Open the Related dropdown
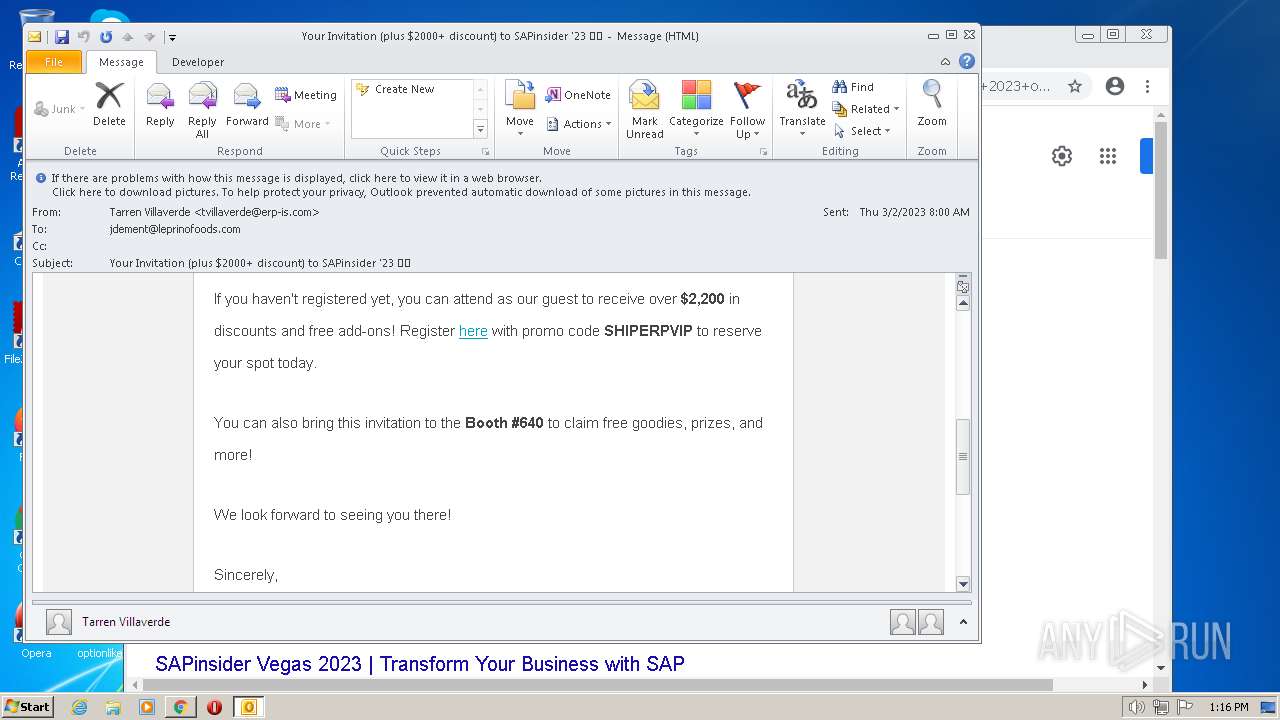The image size is (1280, 720). [x=866, y=109]
